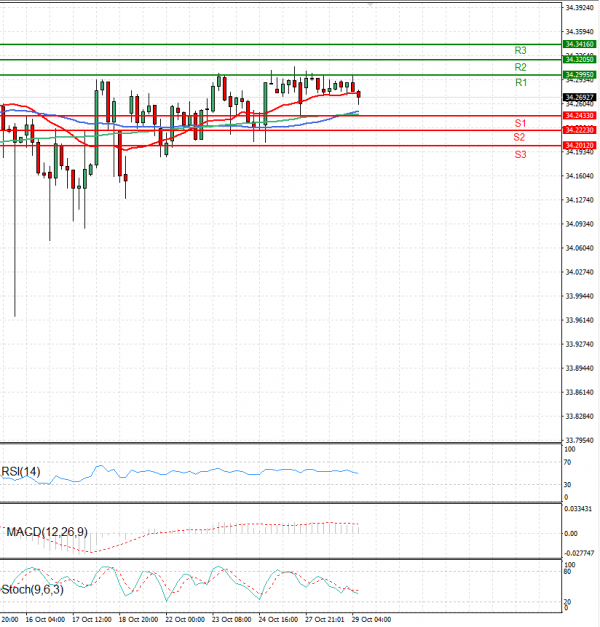Click the RSI scale value 70
Image resolution: width=600 pixels, height=627 pixels.
coord(567,463)
